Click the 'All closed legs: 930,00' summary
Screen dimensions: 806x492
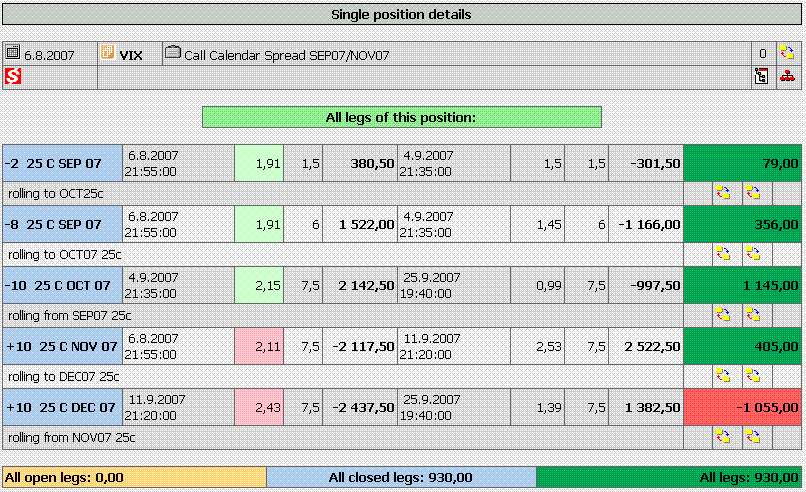click(x=401, y=478)
